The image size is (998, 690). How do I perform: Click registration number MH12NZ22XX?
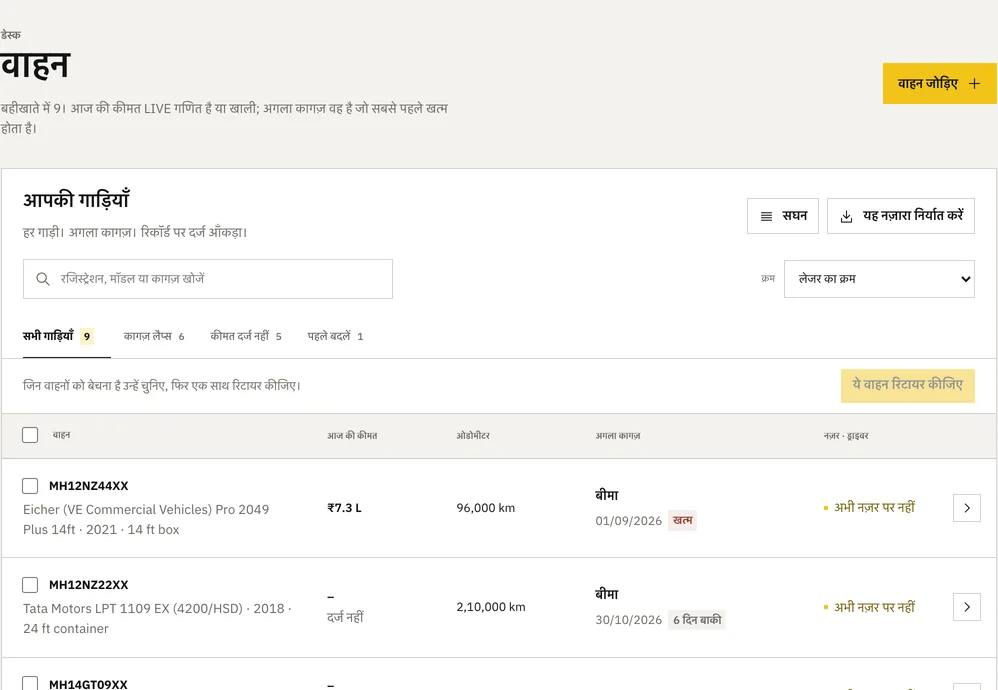pyautogui.click(x=88, y=585)
